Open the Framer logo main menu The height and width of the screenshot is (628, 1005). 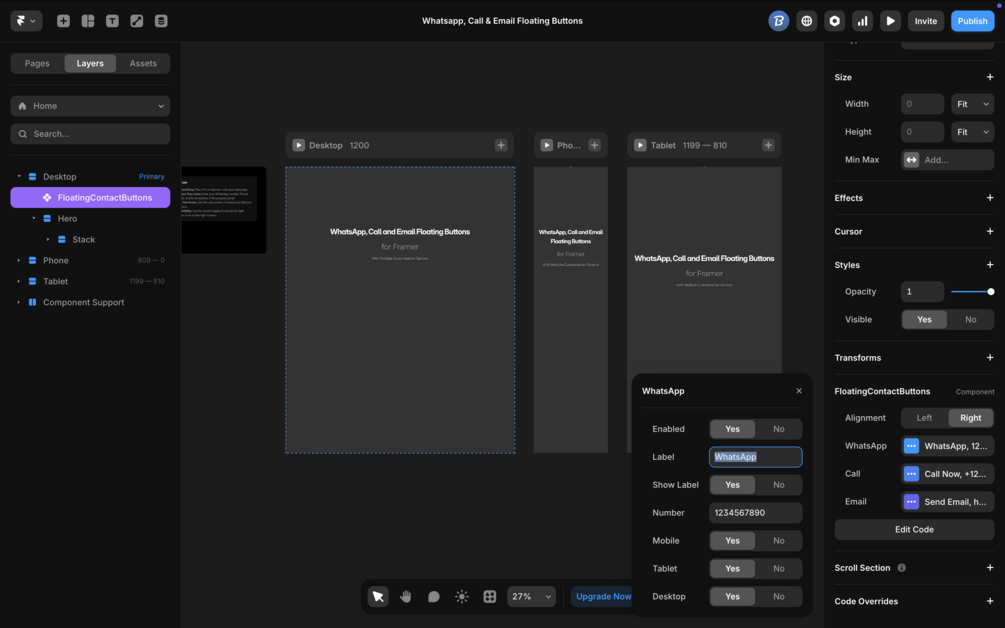click(x=26, y=21)
